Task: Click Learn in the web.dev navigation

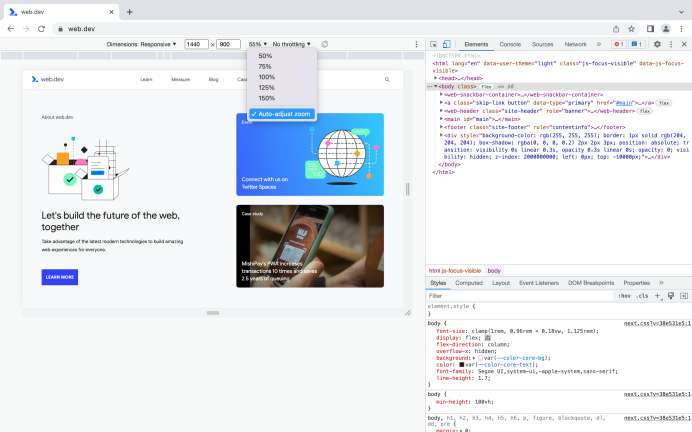Action: coord(146,79)
